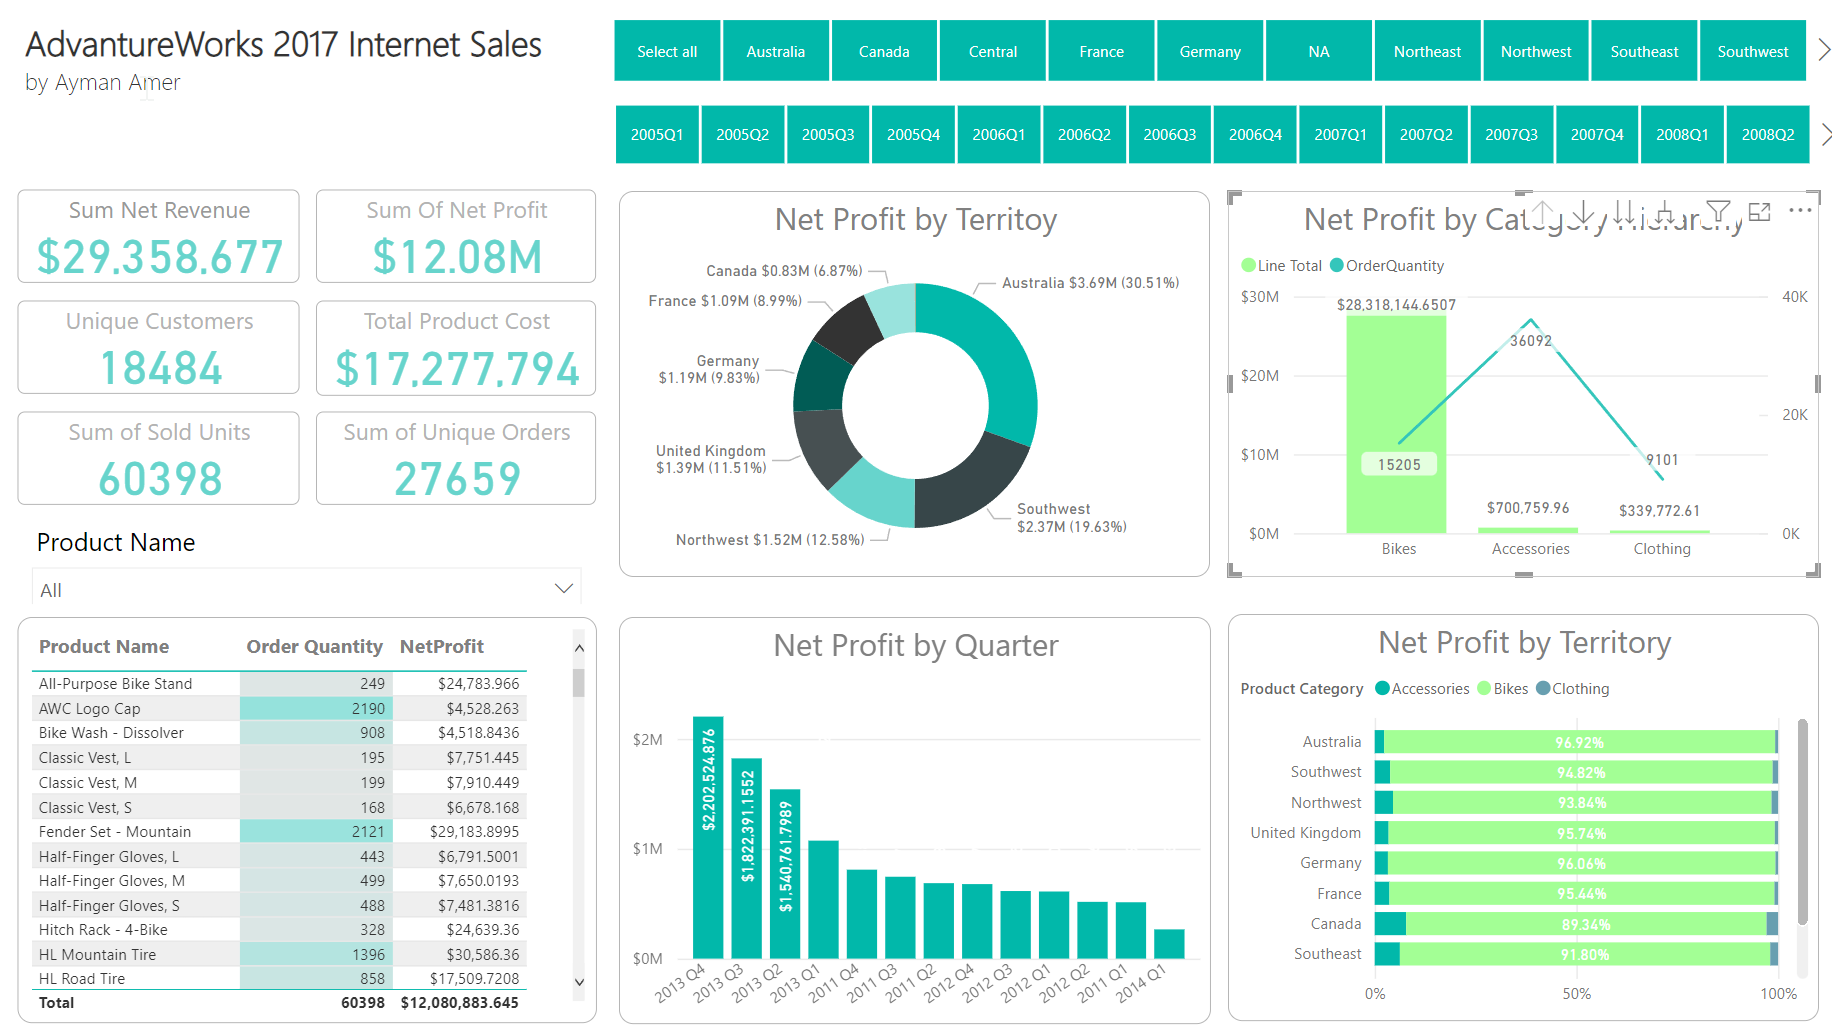Viewport: 1832px width, 1031px height.
Task: Open Focus mode for category chart
Action: click(1760, 212)
